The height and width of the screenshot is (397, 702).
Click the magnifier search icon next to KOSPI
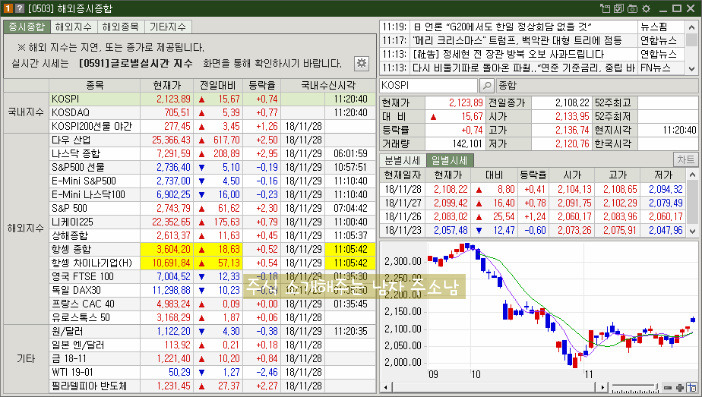[487, 85]
